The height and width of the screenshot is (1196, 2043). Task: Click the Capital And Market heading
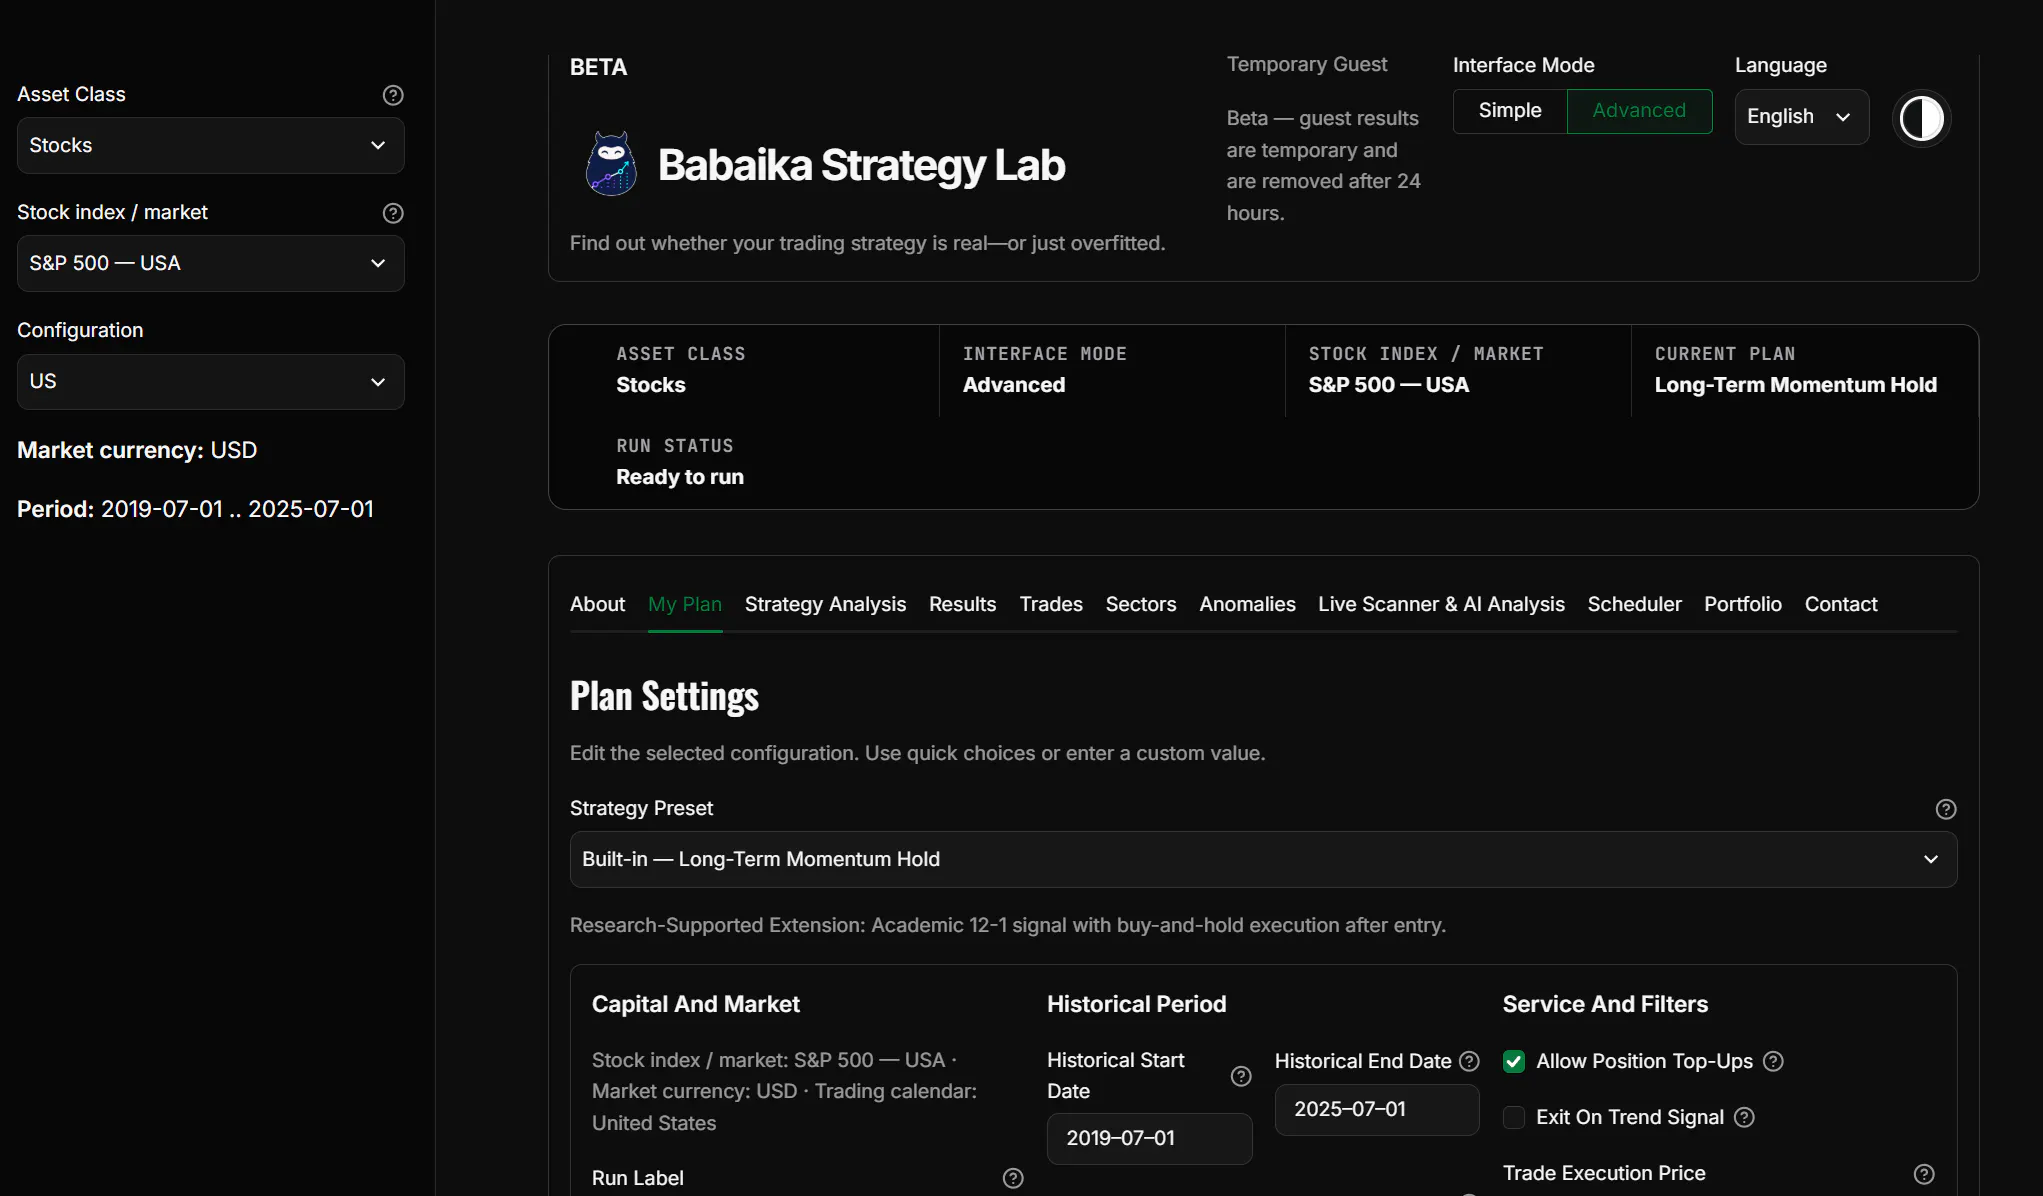point(696,1004)
